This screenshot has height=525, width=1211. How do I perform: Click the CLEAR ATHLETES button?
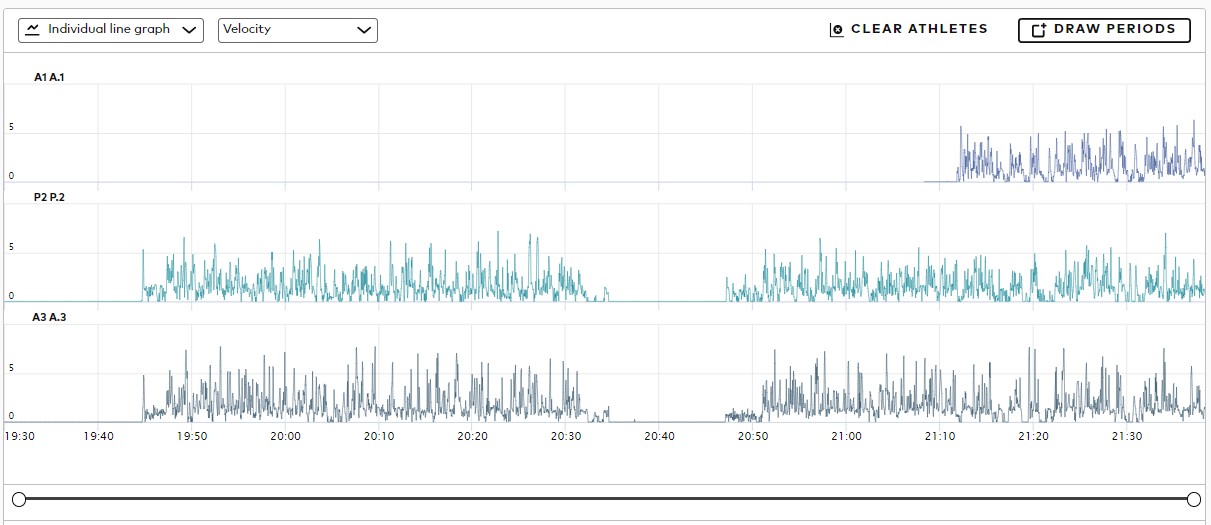coord(909,30)
